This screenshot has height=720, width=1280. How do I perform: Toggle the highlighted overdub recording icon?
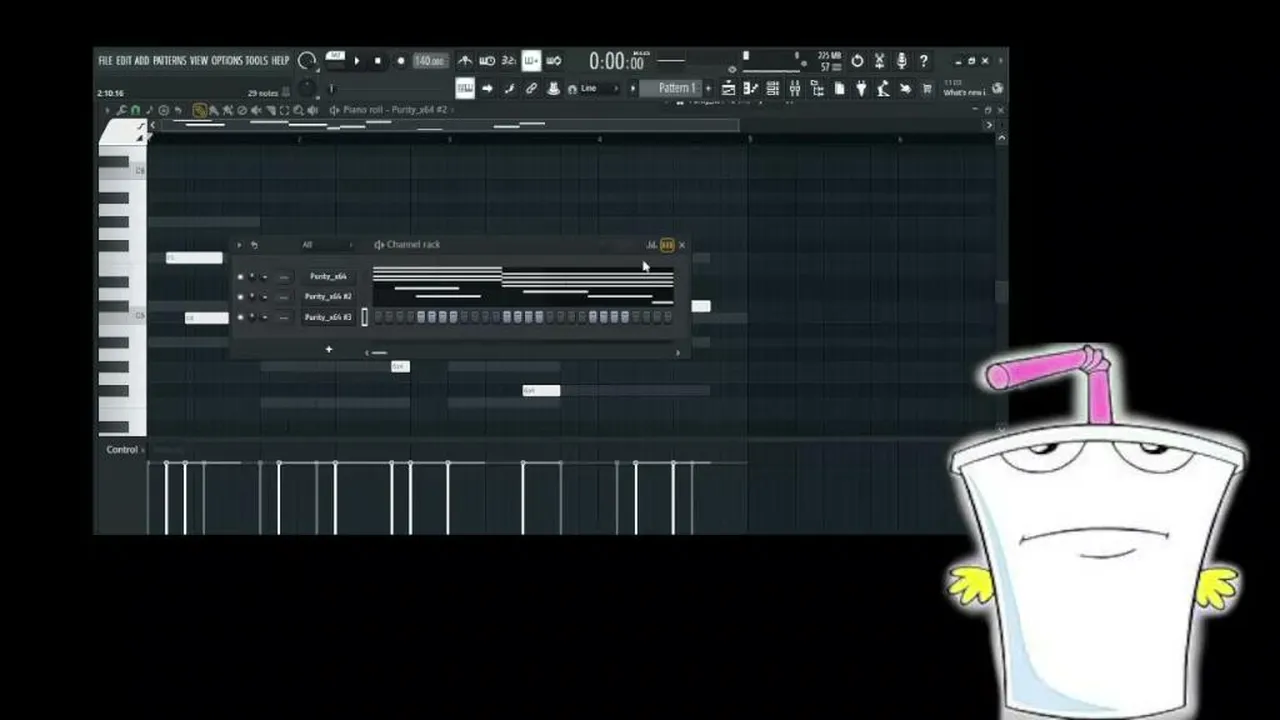tap(531, 61)
